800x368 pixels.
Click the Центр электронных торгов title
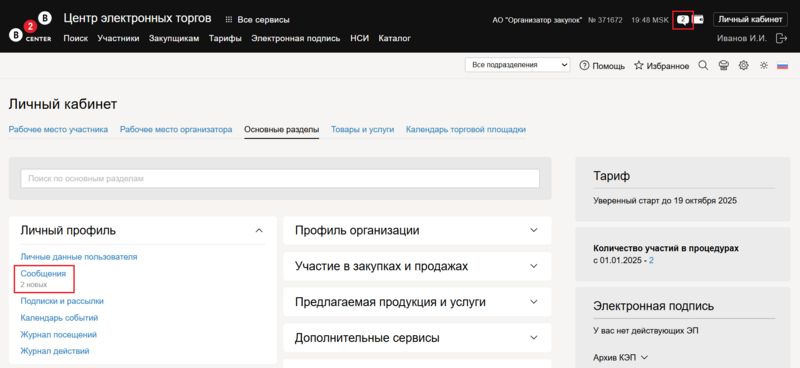tap(137, 18)
